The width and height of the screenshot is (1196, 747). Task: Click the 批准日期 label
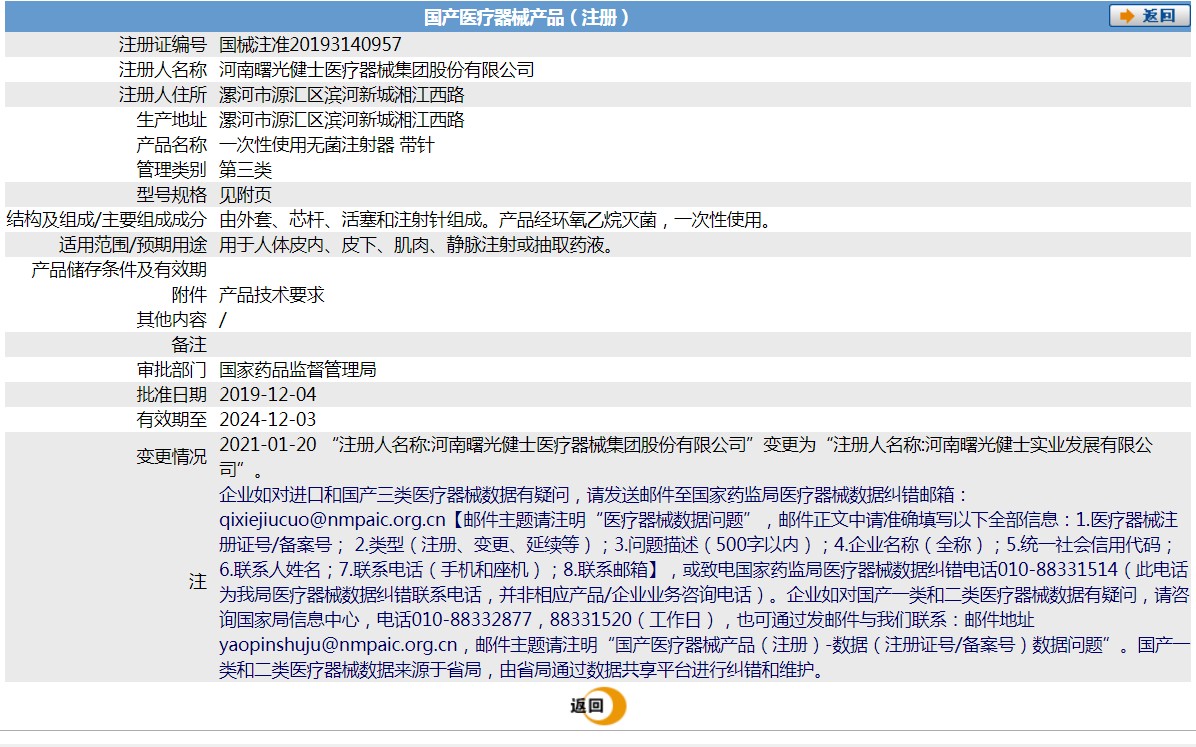point(172,394)
